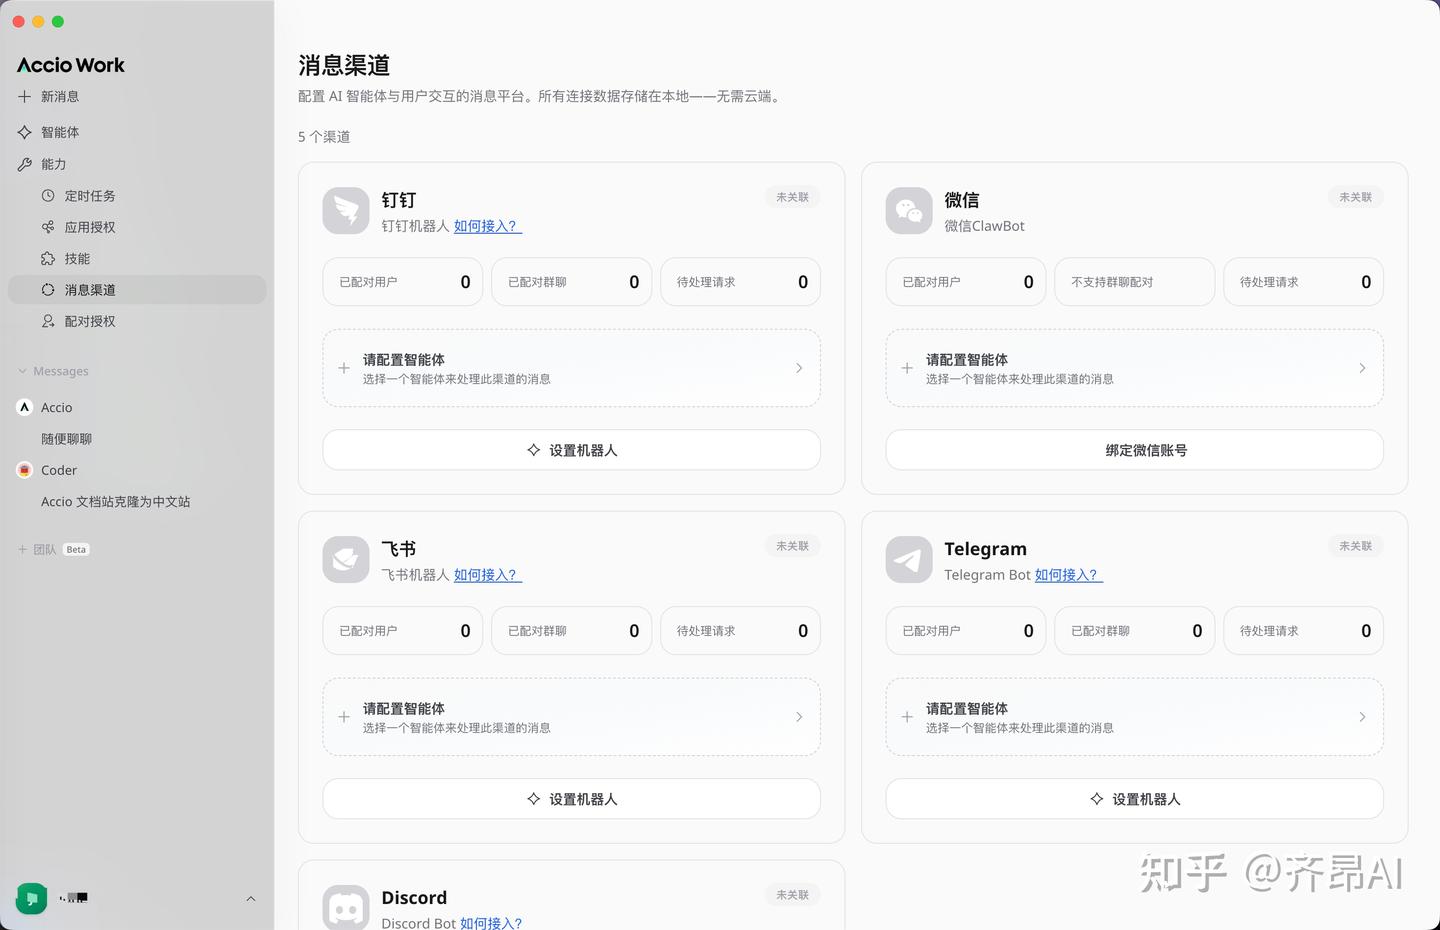This screenshot has height=930, width=1440.
Task: Click 设置机器人 button in the Telegram card
Action: [1135, 799]
